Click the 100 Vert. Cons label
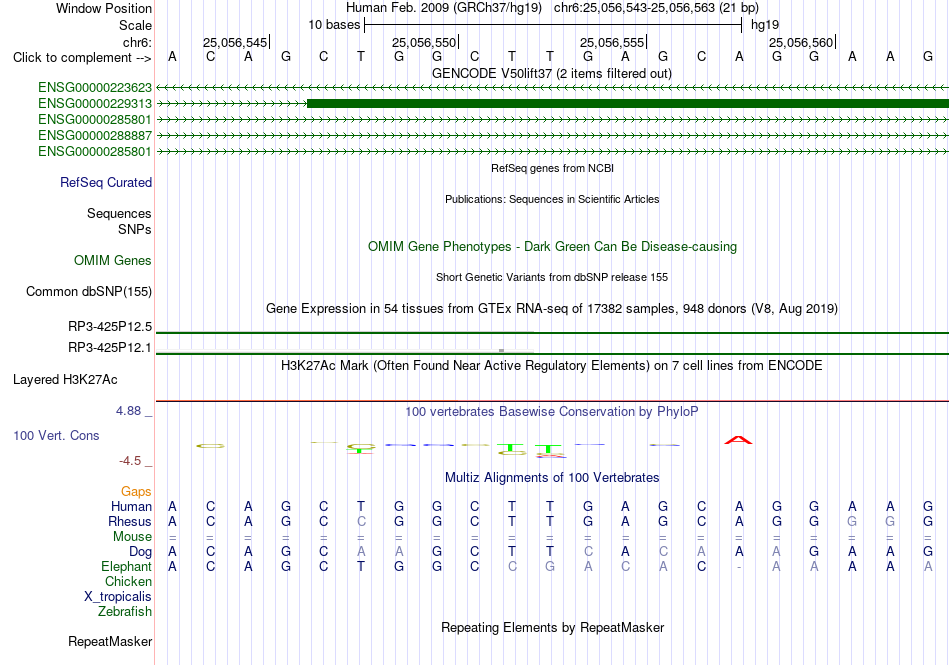This screenshot has height=665, width=950. coord(56,435)
